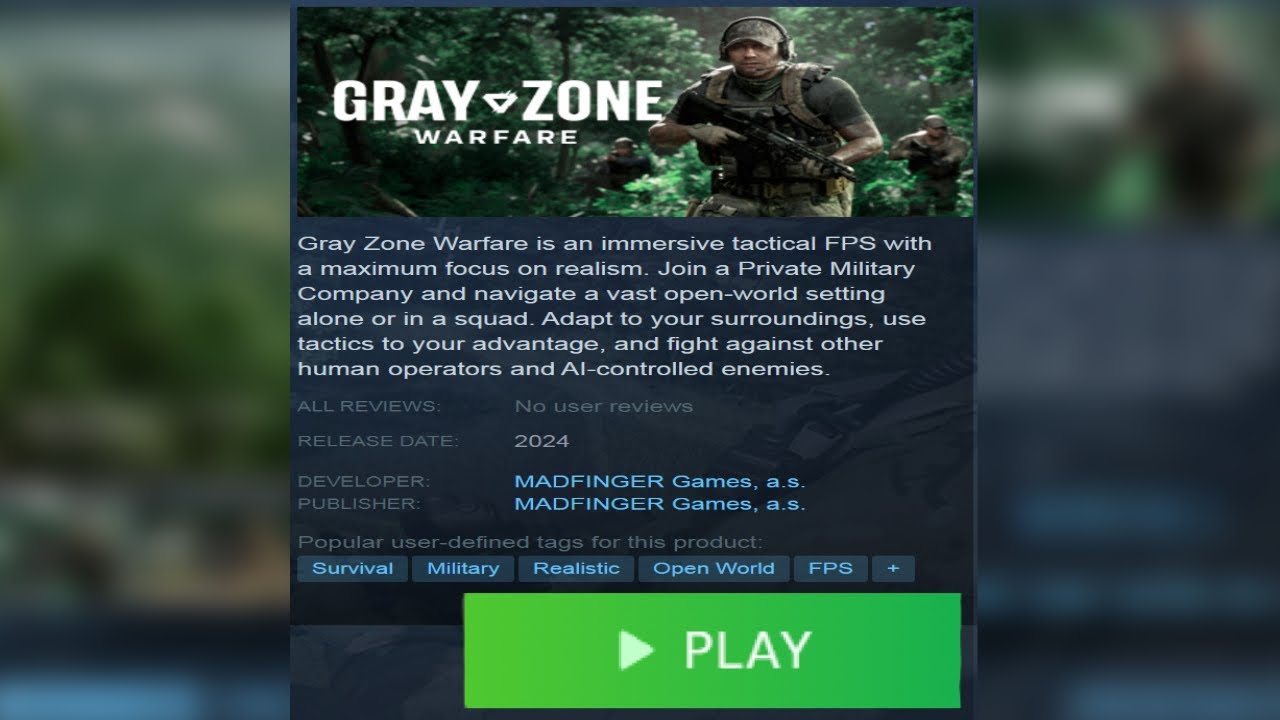Click the Popular user-defined tags heading
This screenshot has height=720, width=1280.
530,542
